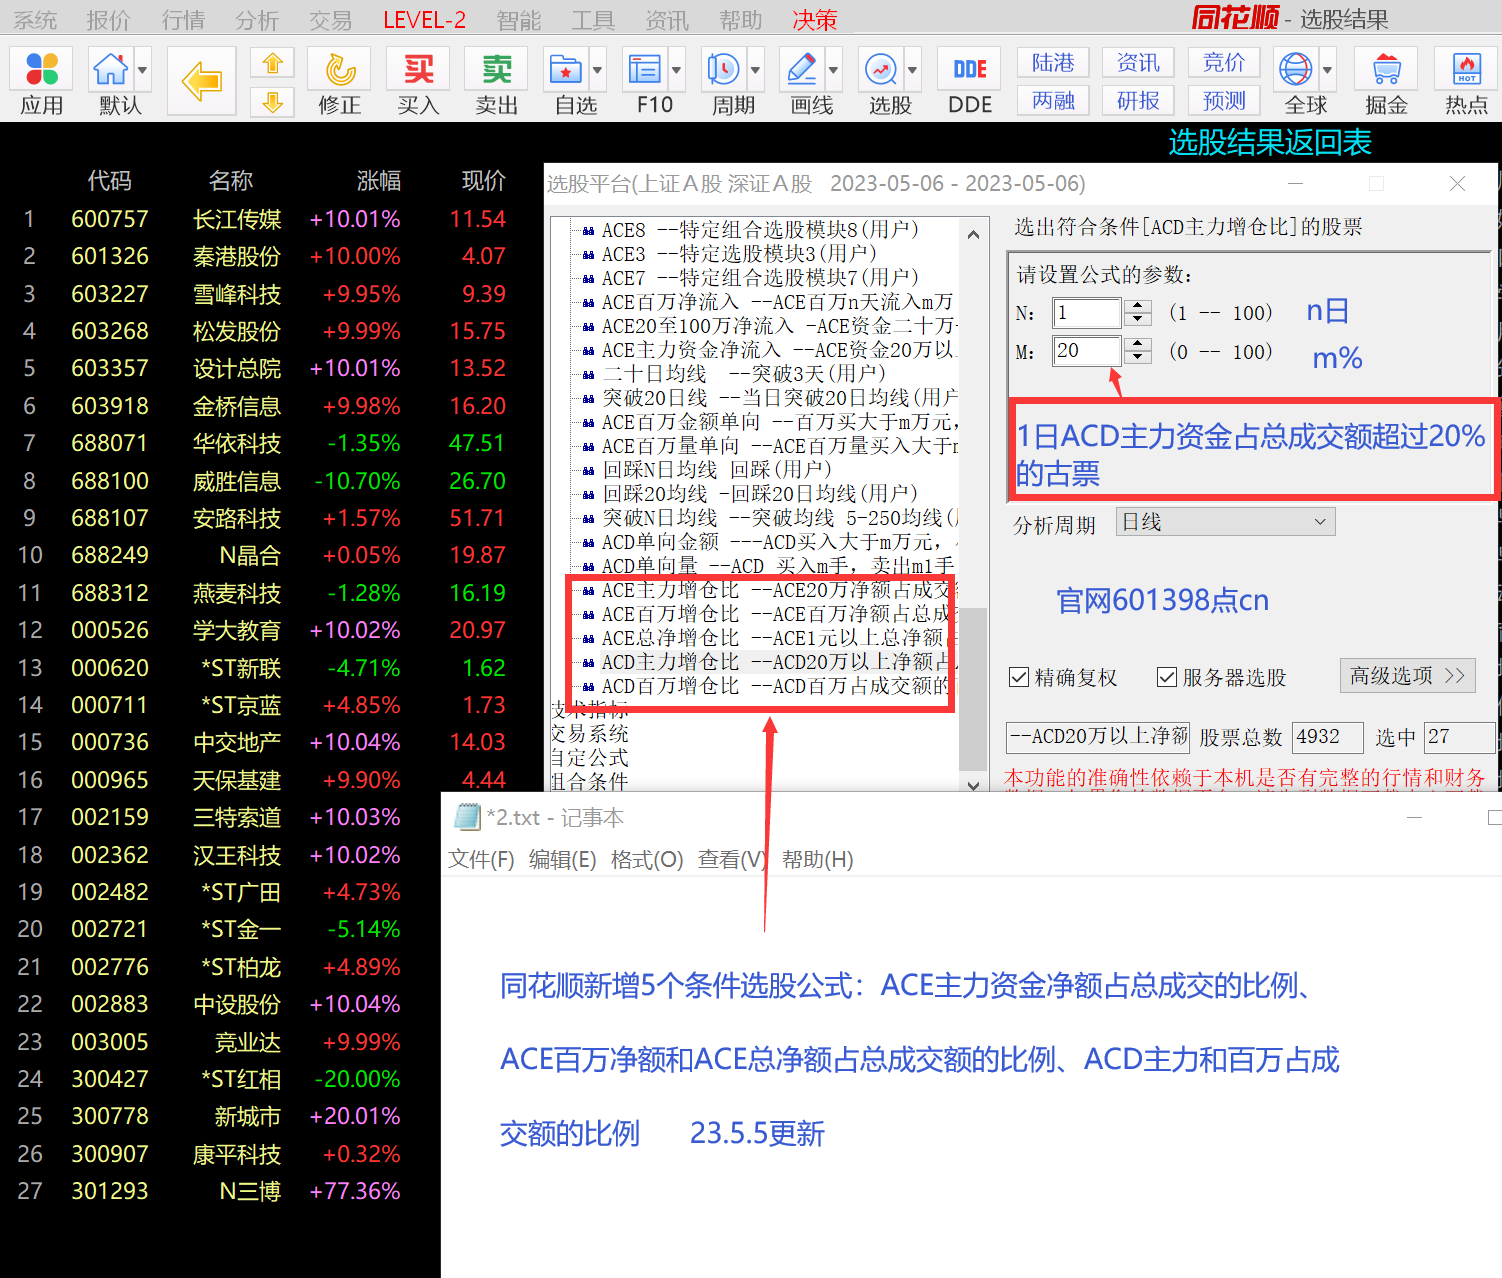Open 高级选项 advanced options
Screen dimensions: 1502x1278
coord(1408,676)
